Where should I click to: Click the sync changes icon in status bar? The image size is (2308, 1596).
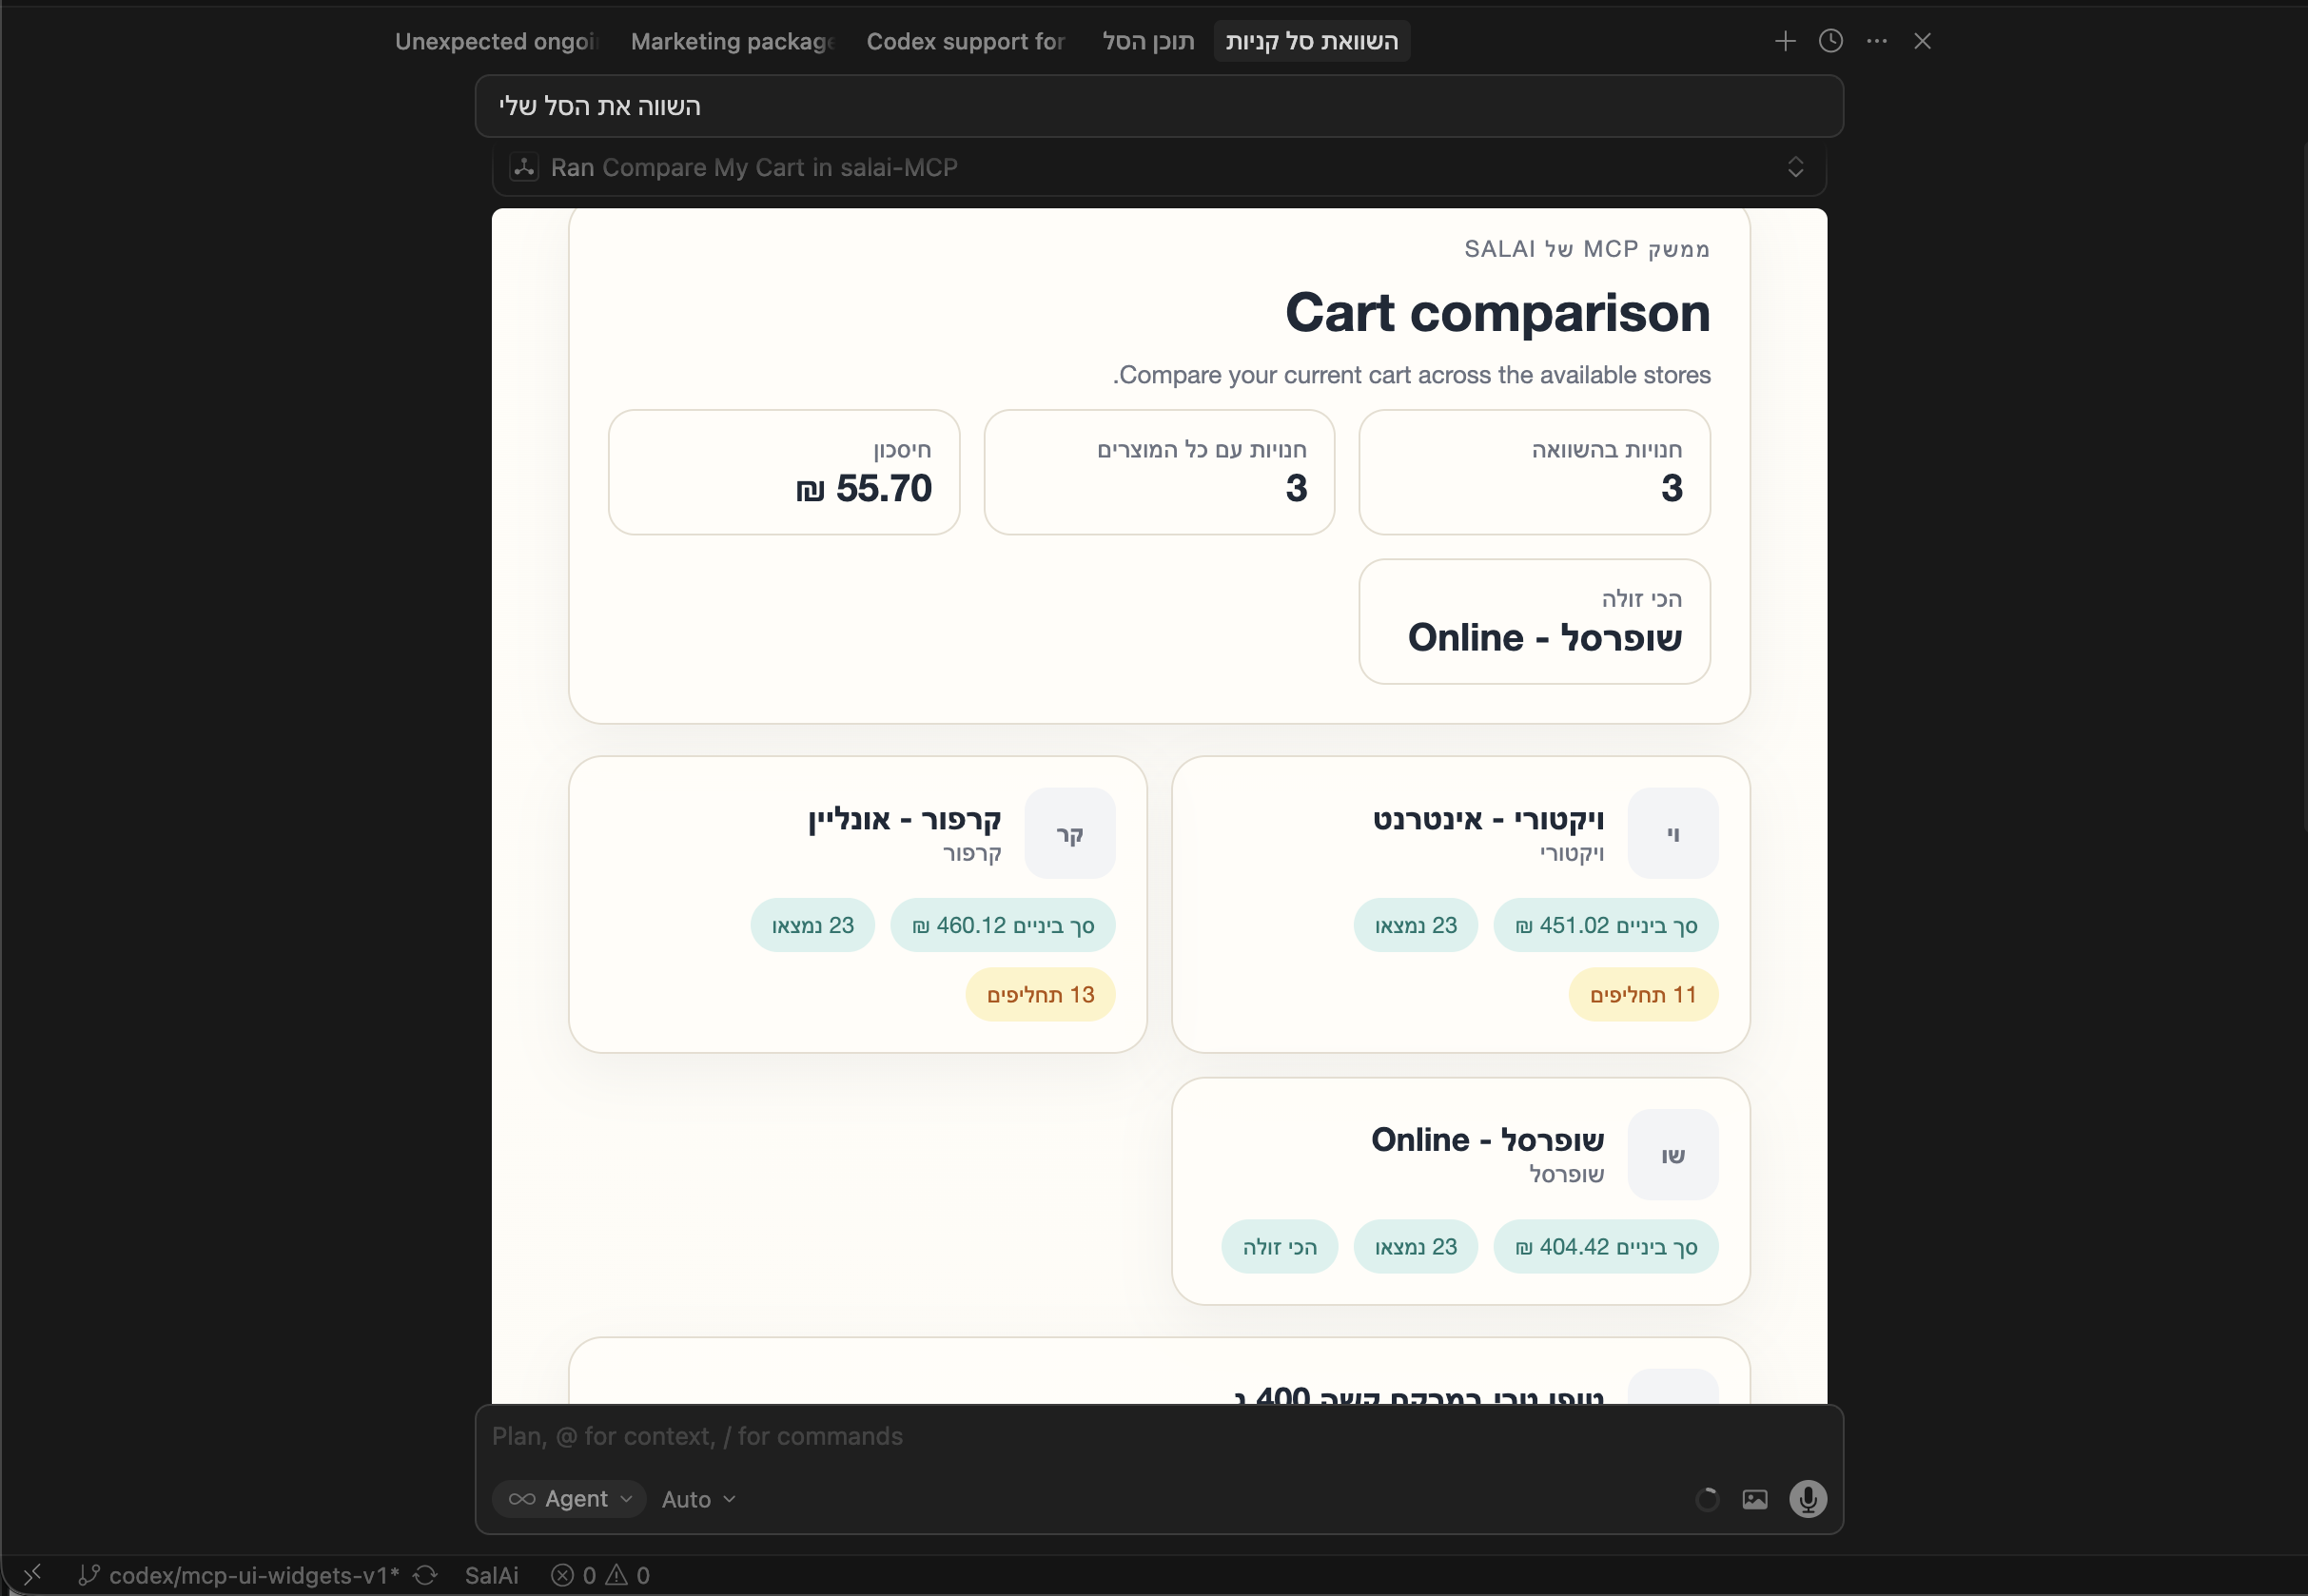tap(426, 1575)
